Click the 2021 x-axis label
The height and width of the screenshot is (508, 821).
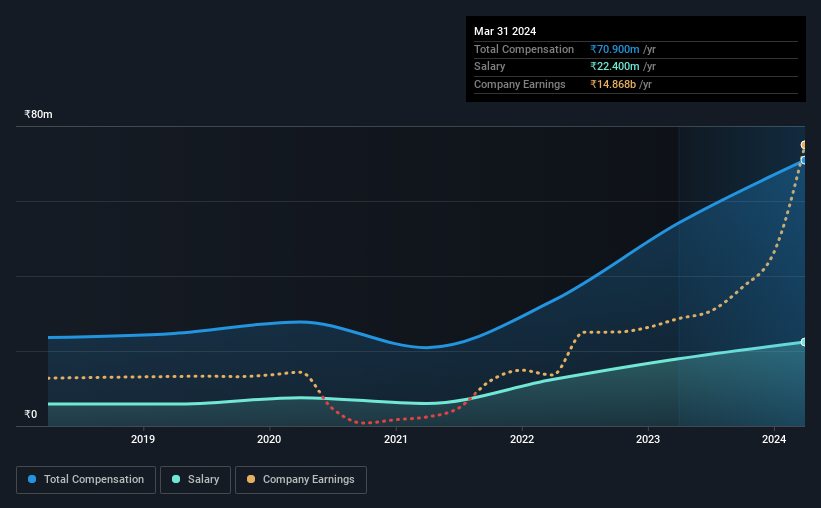(395, 439)
